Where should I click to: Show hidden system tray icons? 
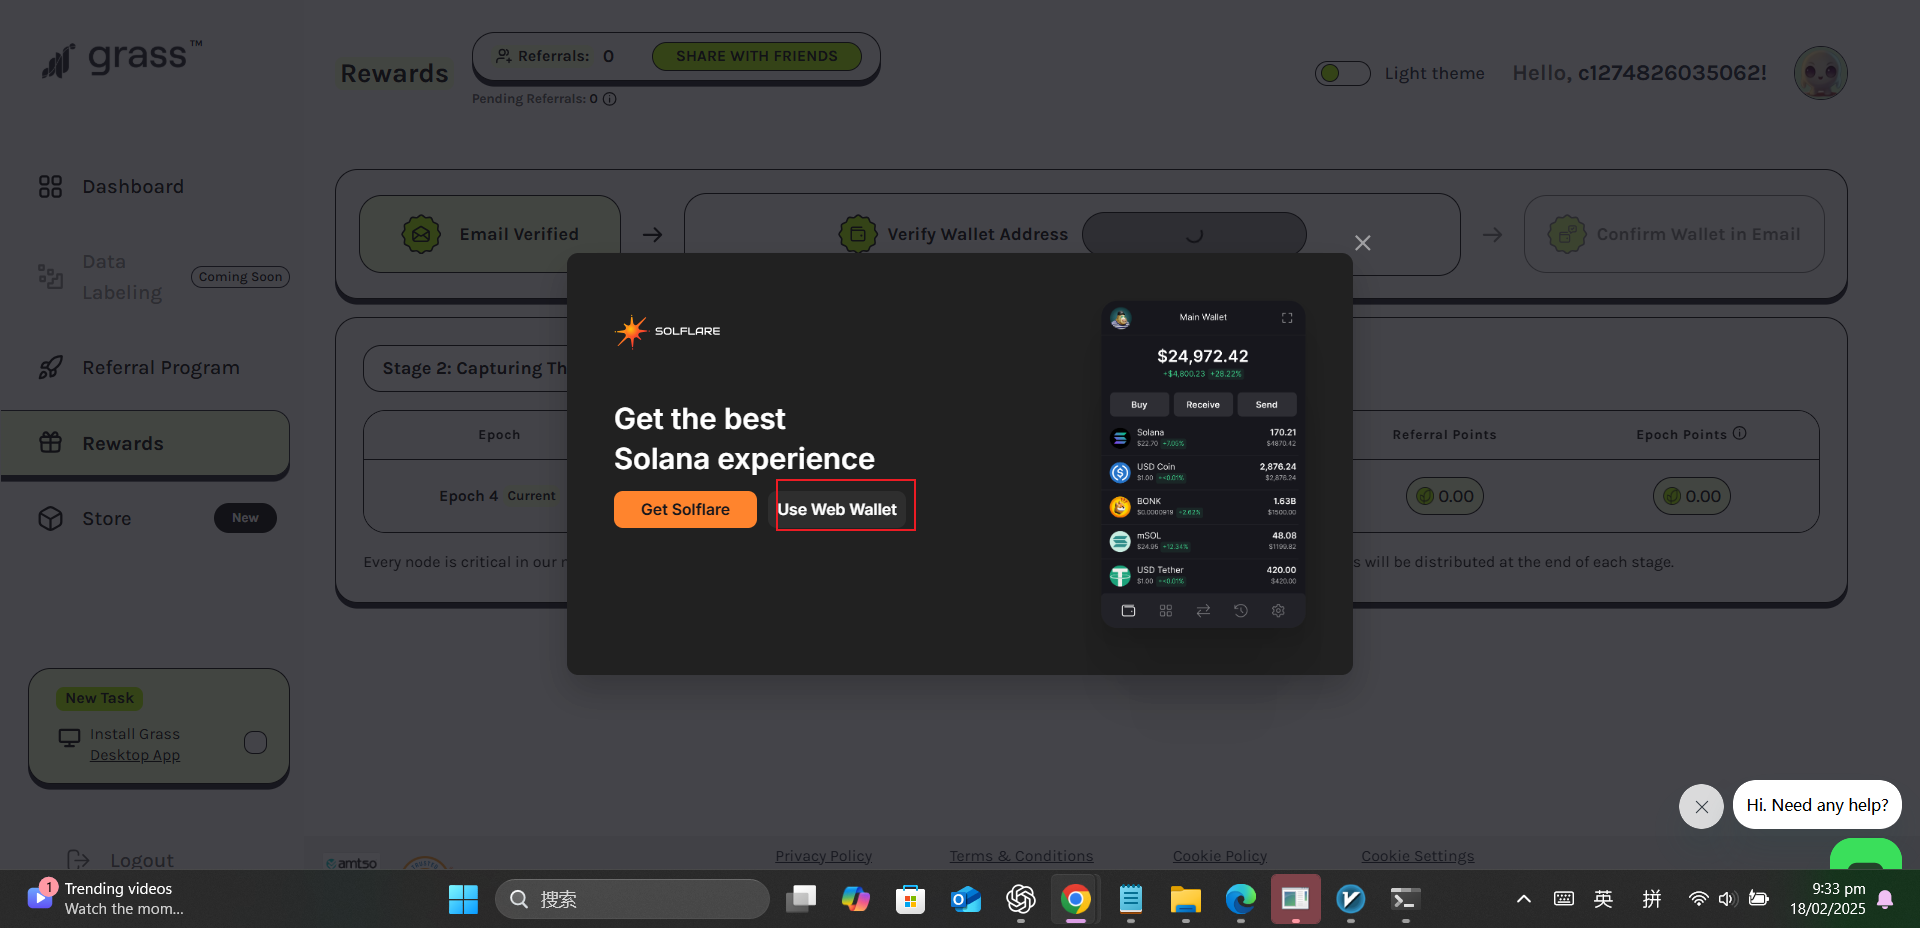pos(1524,899)
